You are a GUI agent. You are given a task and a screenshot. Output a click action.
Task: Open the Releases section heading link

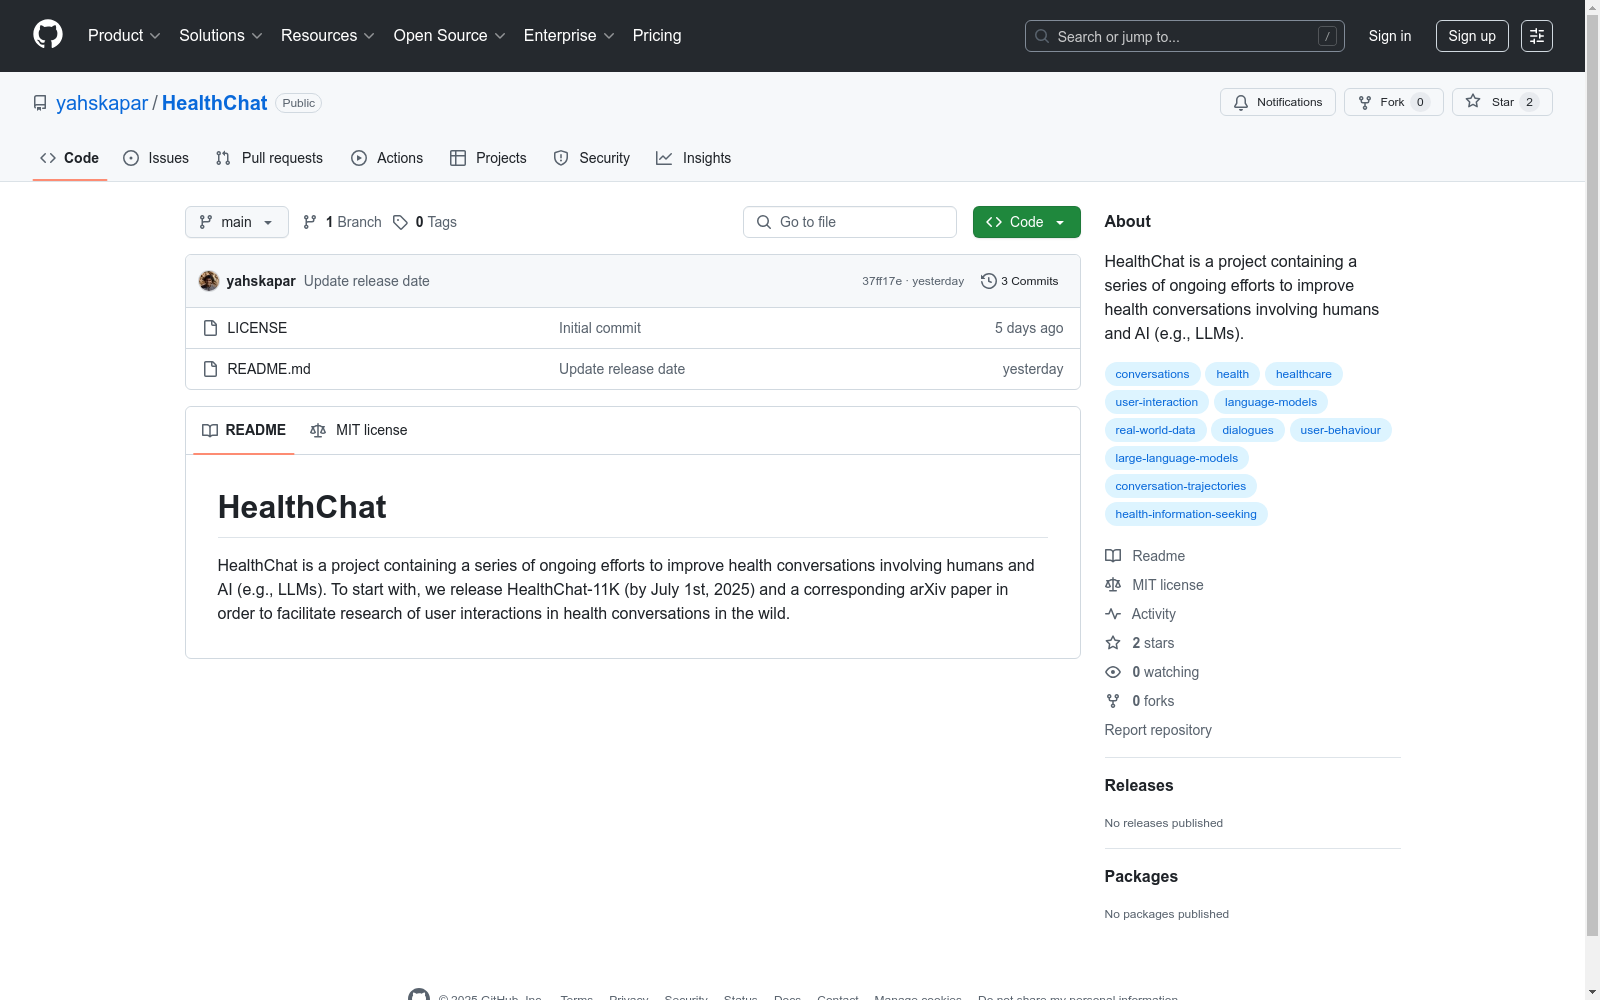1139,786
